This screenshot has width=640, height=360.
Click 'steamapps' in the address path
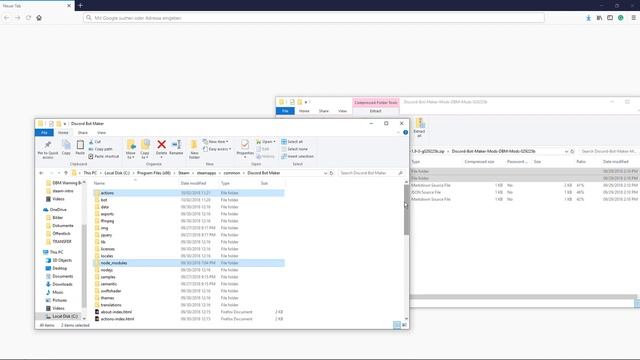(x=206, y=173)
